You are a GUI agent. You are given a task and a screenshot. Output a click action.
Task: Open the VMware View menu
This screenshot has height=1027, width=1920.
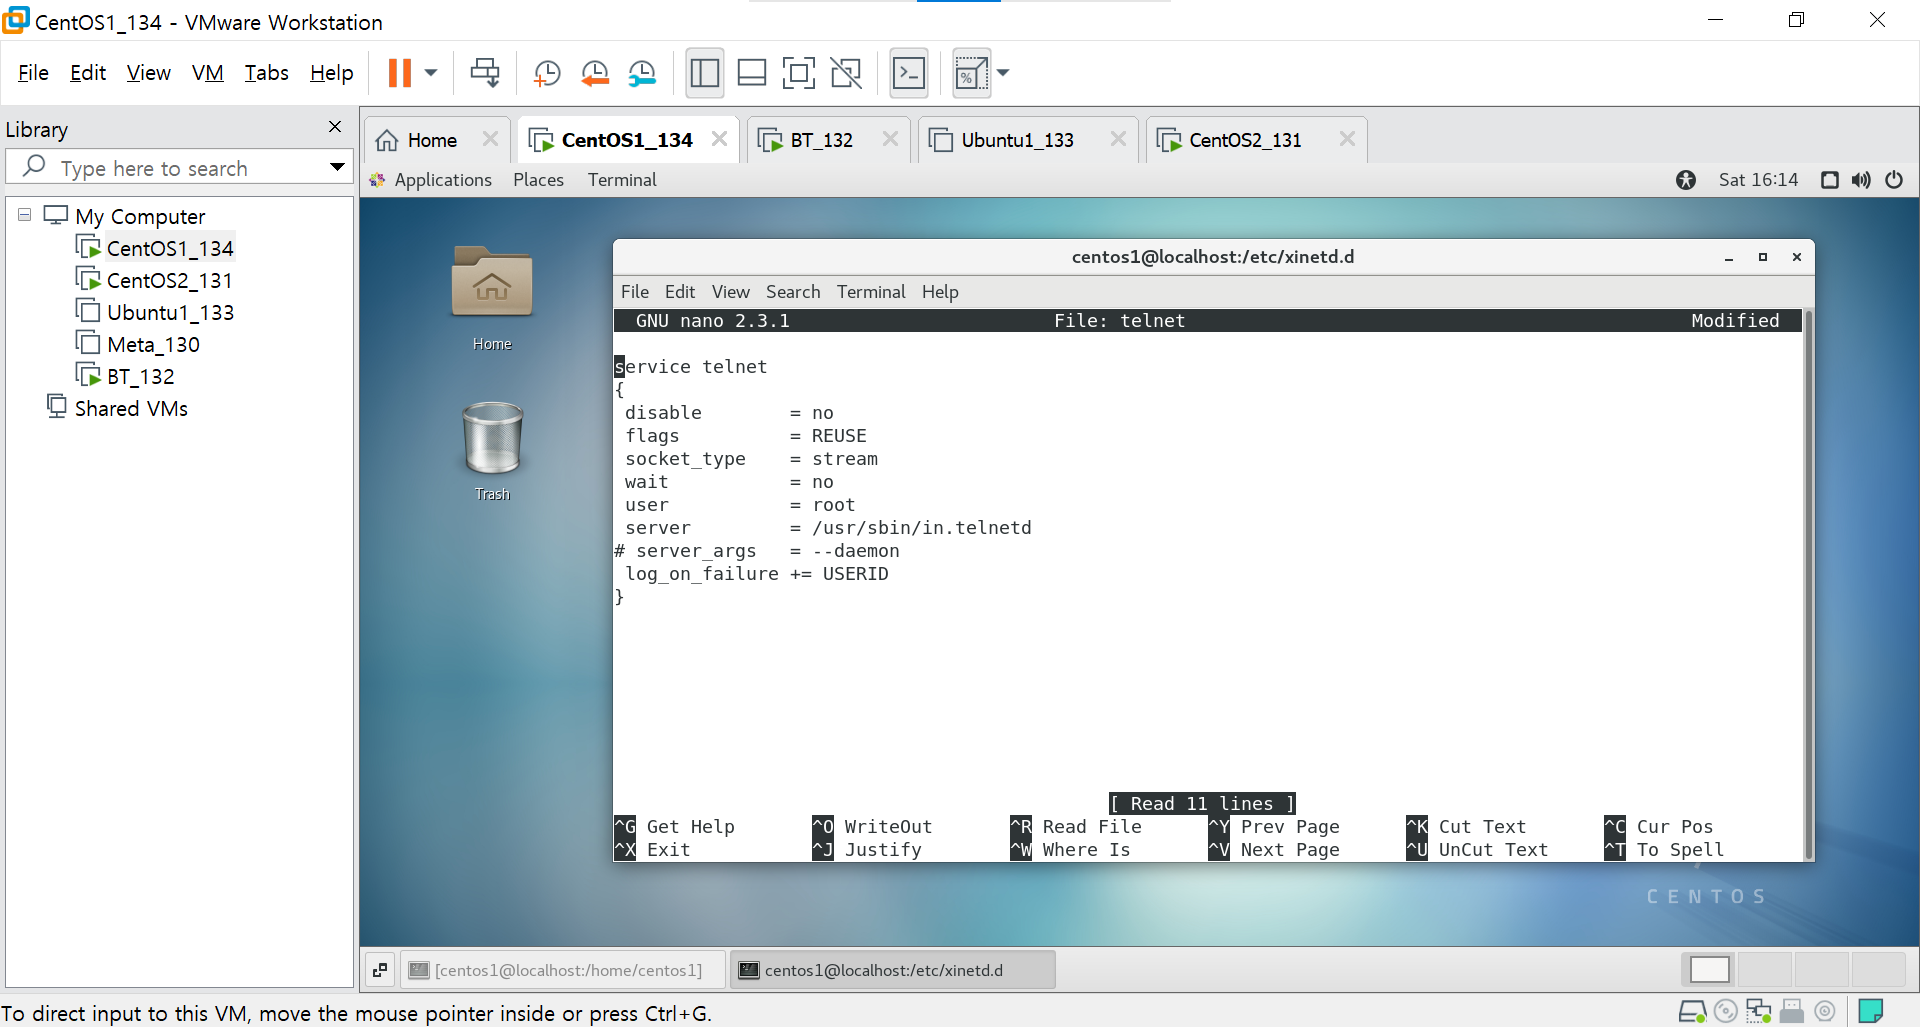click(149, 73)
